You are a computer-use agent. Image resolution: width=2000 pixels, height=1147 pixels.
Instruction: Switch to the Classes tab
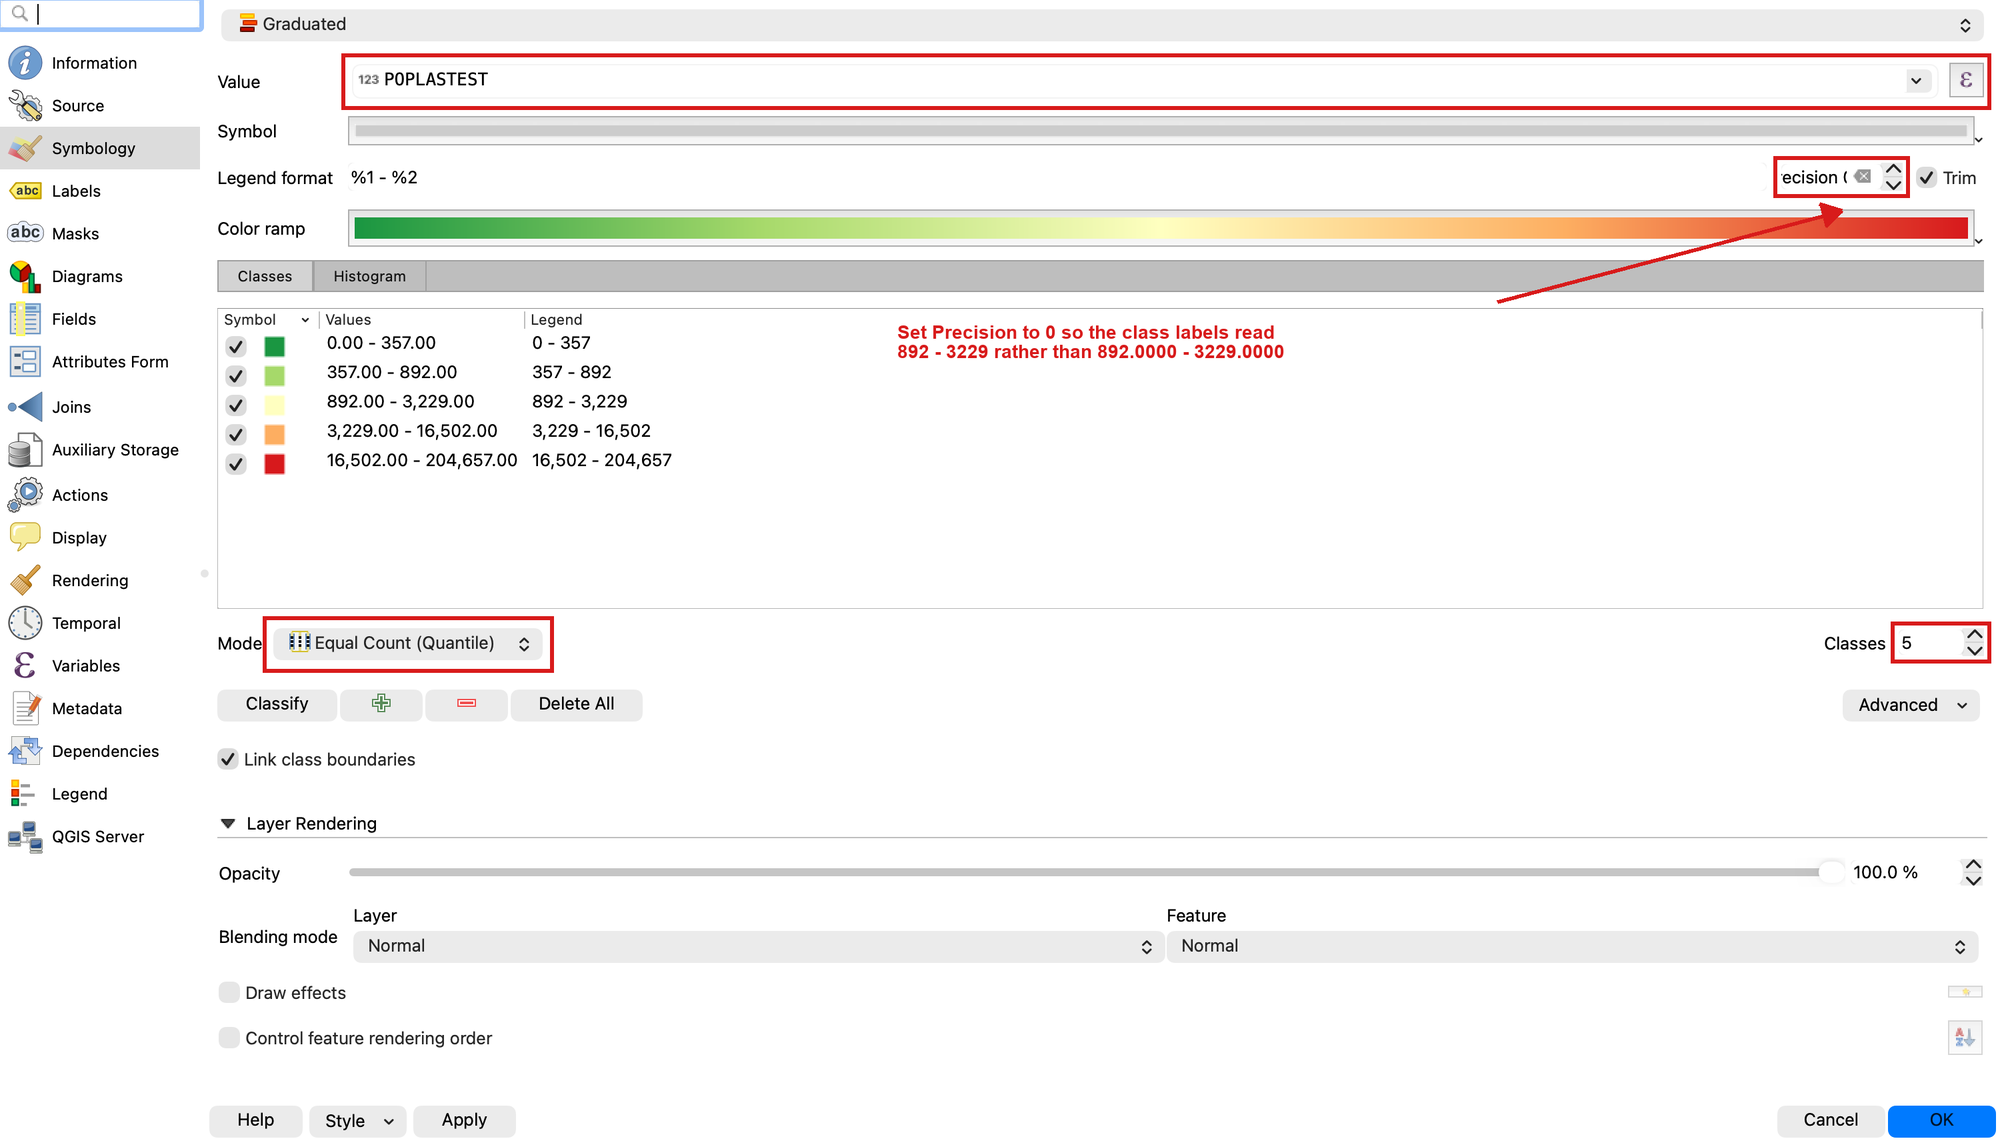[x=265, y=276]
